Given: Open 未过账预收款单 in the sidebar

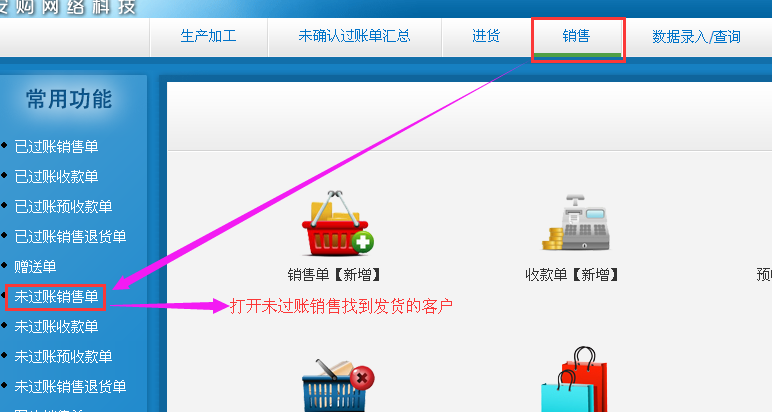Looking at the screenshot, I should pyautogui.click(x=64, y=357).
